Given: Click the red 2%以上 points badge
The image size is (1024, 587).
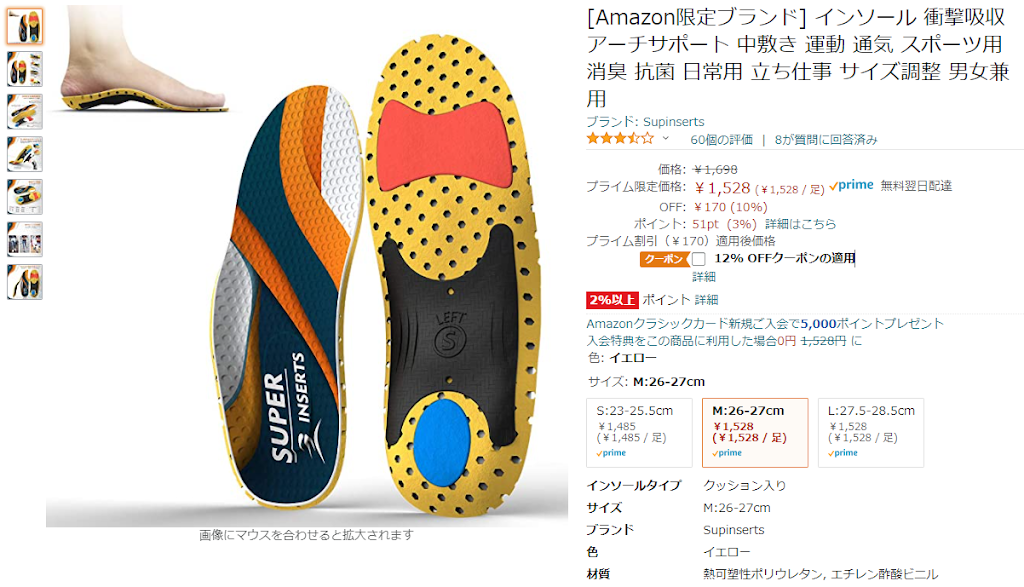Looking at the screenshot, I should point(612,300).
